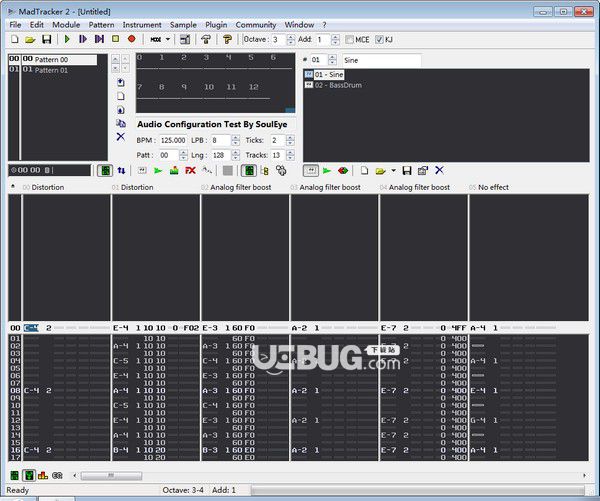The height and width of the screenshot is (501, 600).
Task: Open the mixer window icon on the main toolbar
Action: pos(185,39)
